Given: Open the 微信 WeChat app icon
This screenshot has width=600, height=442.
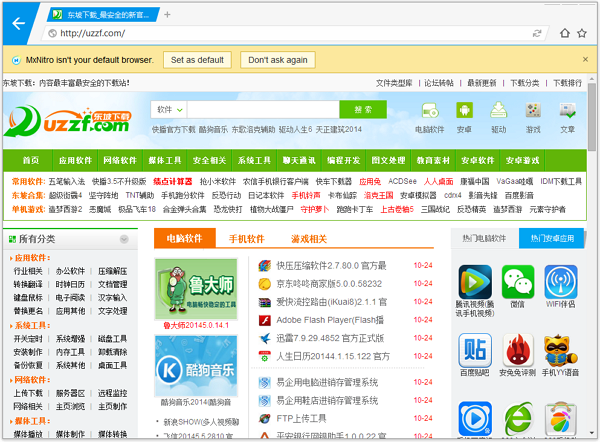Looking at the screenshot, I should tap(518, 282).
